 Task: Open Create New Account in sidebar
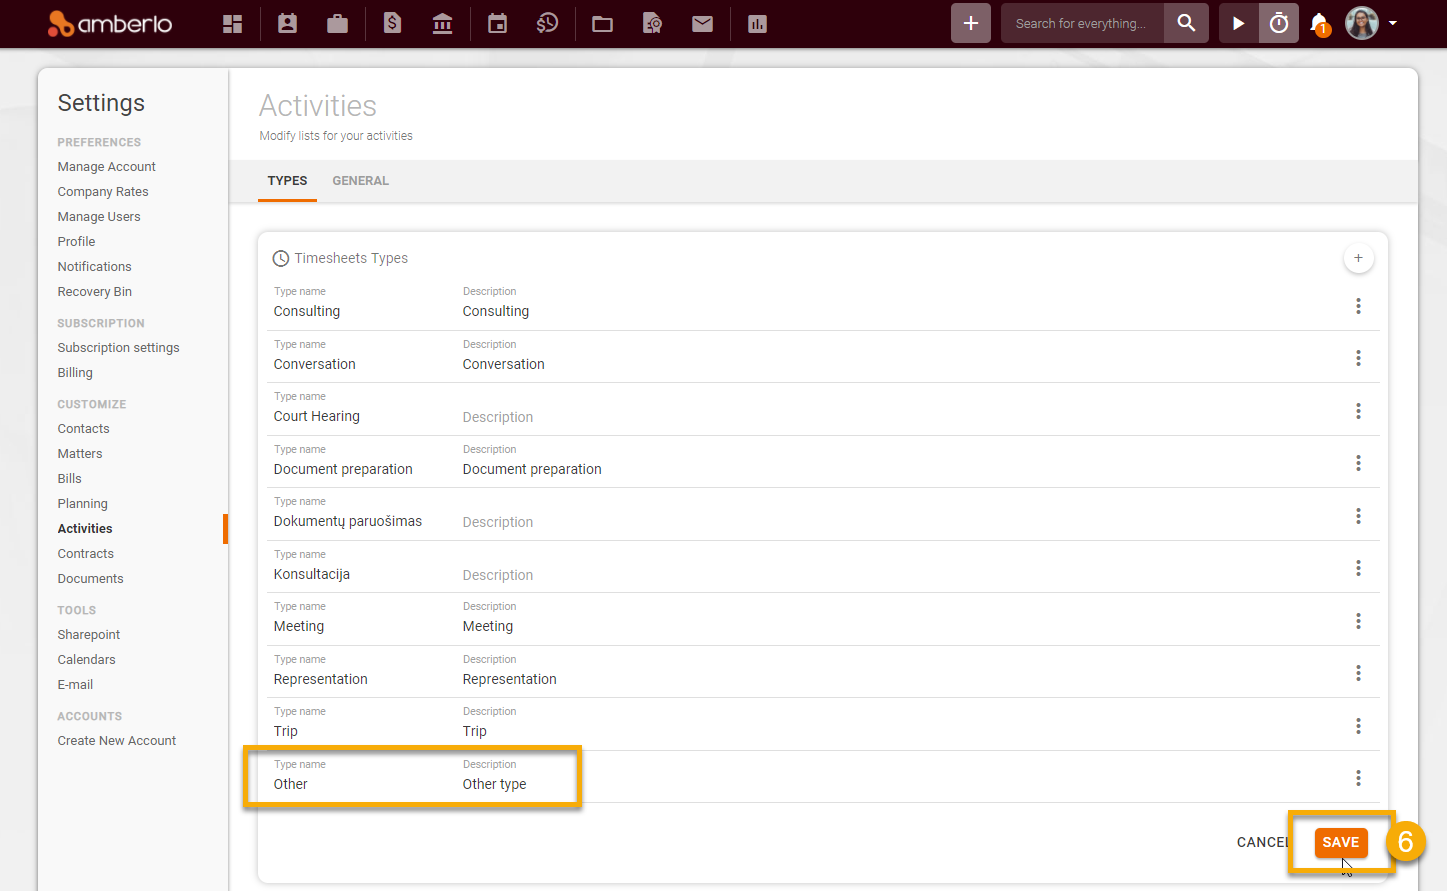pyautogui.click(x=116, y=740)
